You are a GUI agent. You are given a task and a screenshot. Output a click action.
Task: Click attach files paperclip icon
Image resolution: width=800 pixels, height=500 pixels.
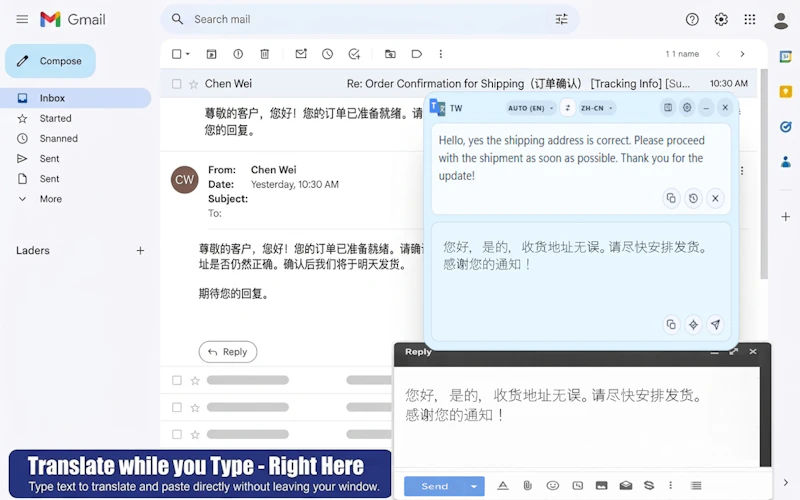click(x=528, y=486)
